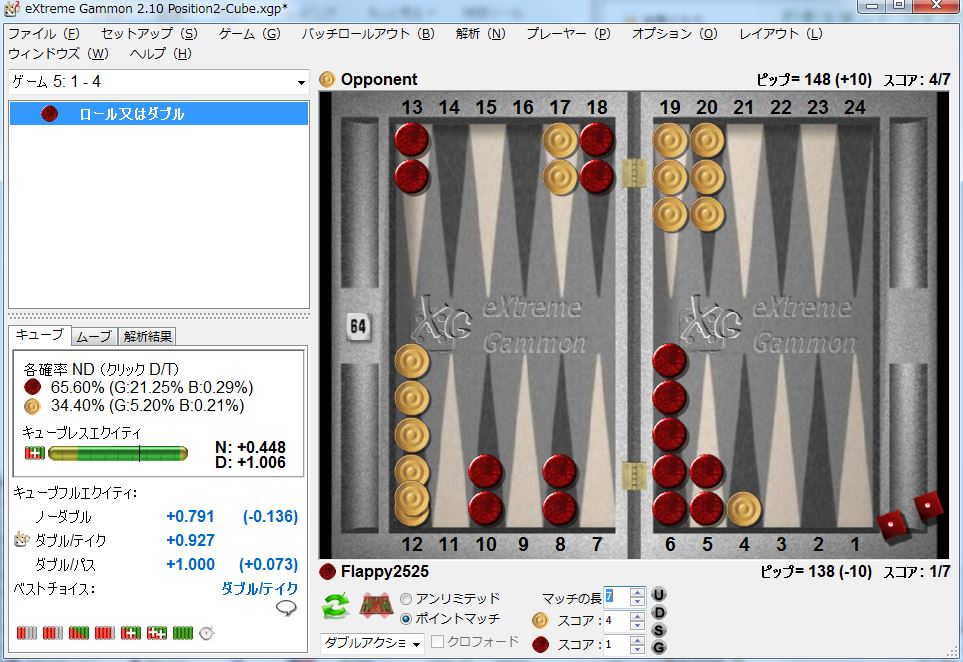This screenshot has width=963, height=662.
Task: Click the gold checker icon beside Opponent
Action: pyautogui.click(x=327, y=79)
